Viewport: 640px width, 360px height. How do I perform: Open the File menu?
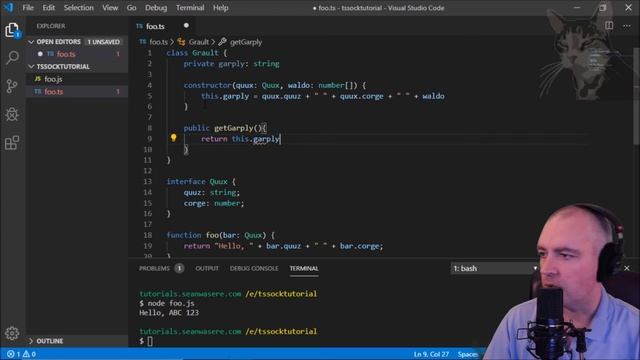(28, 8)
